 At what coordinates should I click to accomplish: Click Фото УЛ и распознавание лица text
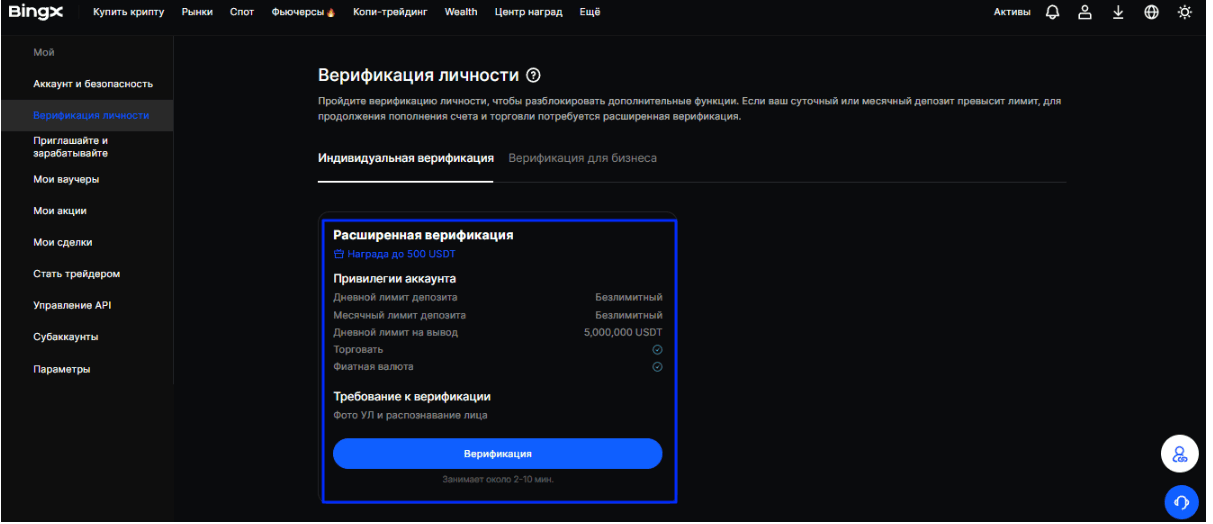[410, 415]
